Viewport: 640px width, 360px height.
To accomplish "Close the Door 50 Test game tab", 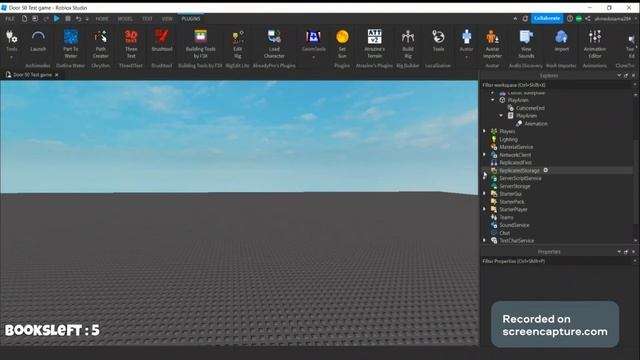I will (x=57, y=75).
